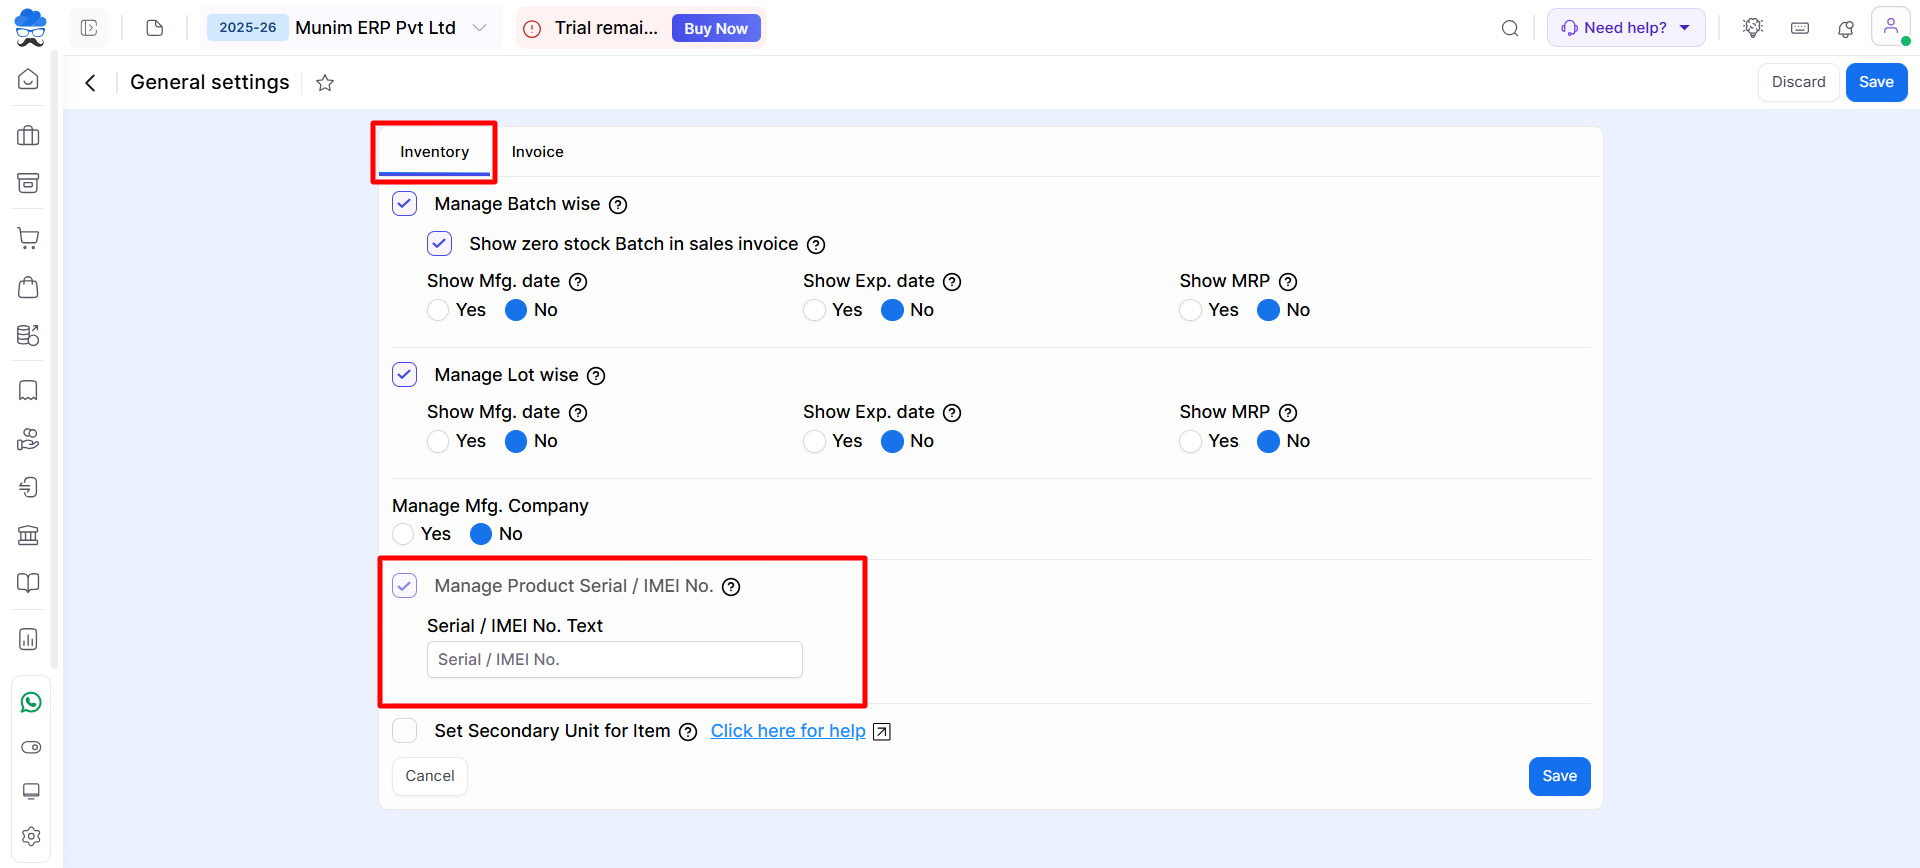Open the shopping cart sidebar icon
Image resolution: width=1920 pixels, height=868 pixels.
(29, 238)
